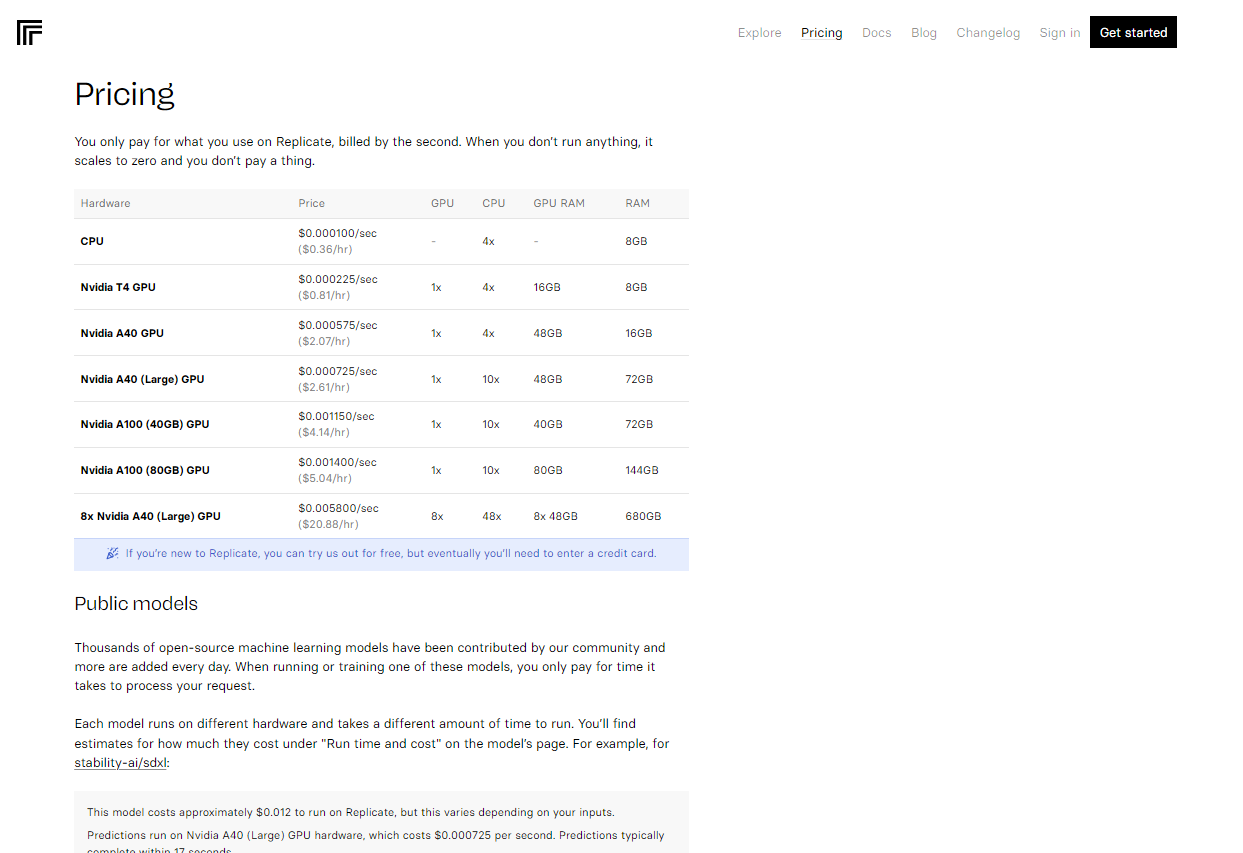Click the CPU column header

click(x=493, y=203)
